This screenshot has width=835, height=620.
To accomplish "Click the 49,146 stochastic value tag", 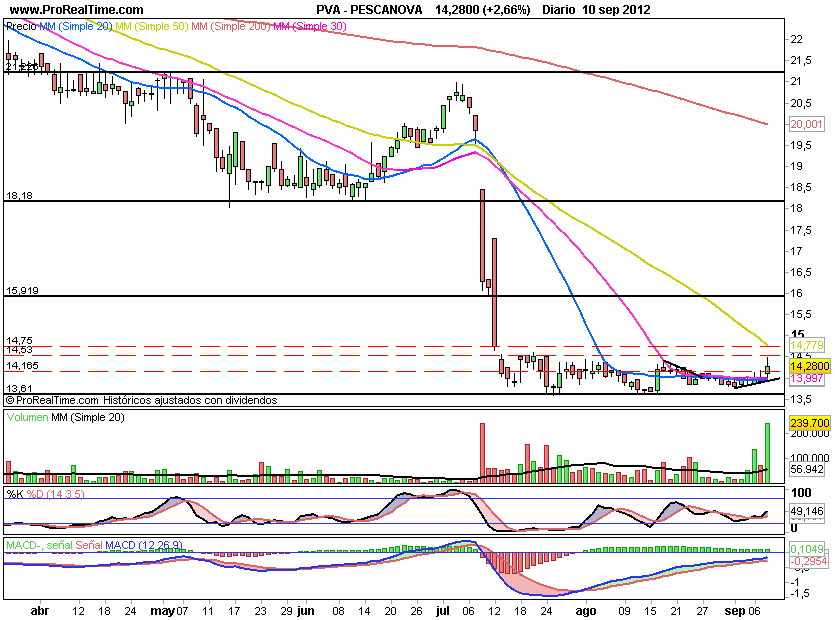I will 806,509.
